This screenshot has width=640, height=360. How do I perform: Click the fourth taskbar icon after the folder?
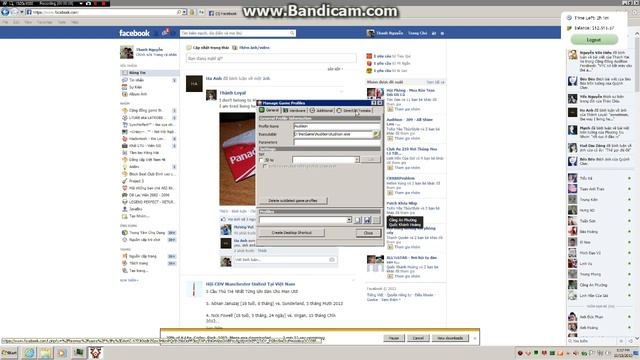pos(62,353)
